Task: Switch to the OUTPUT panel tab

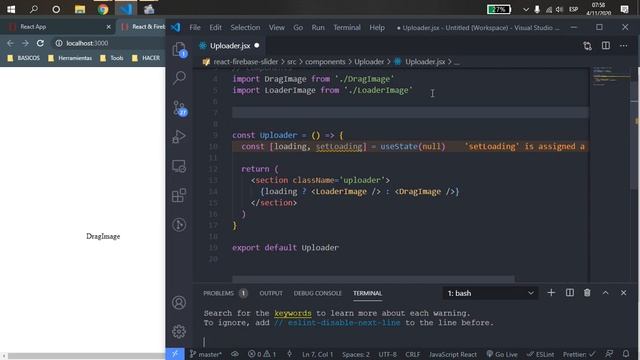Action: coord(271,293)
